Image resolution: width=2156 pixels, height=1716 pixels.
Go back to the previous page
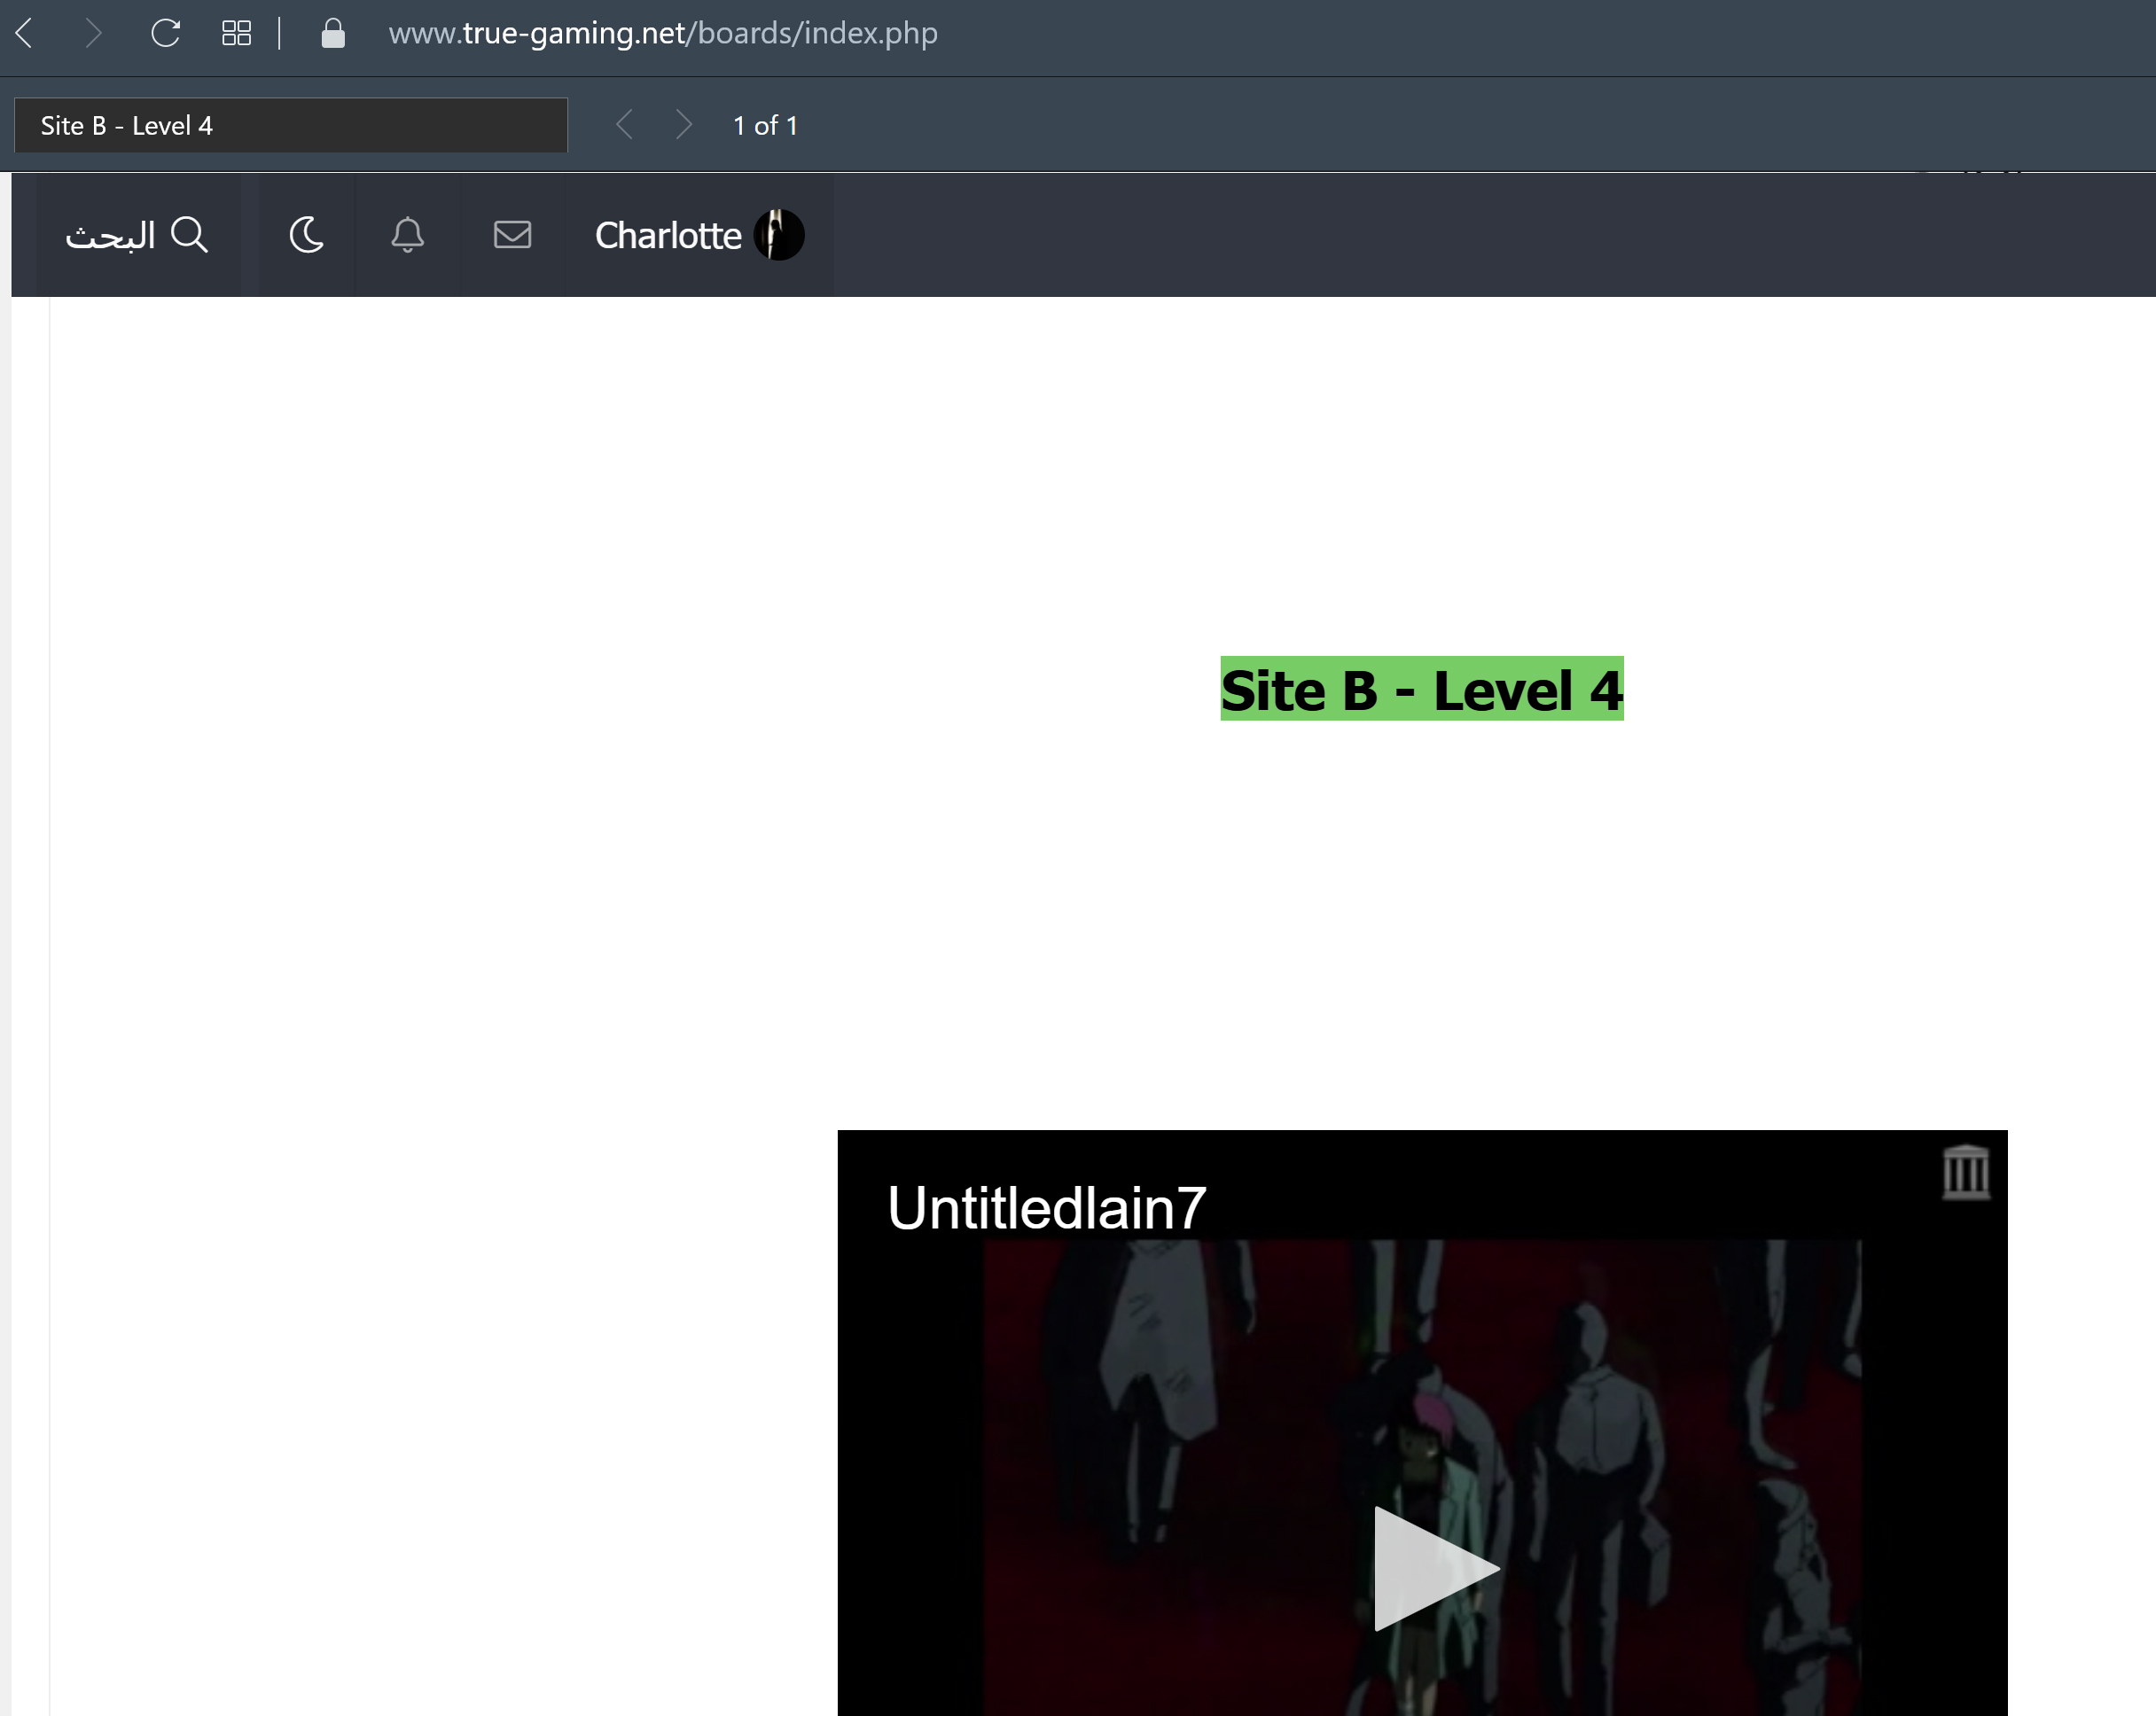25,34
